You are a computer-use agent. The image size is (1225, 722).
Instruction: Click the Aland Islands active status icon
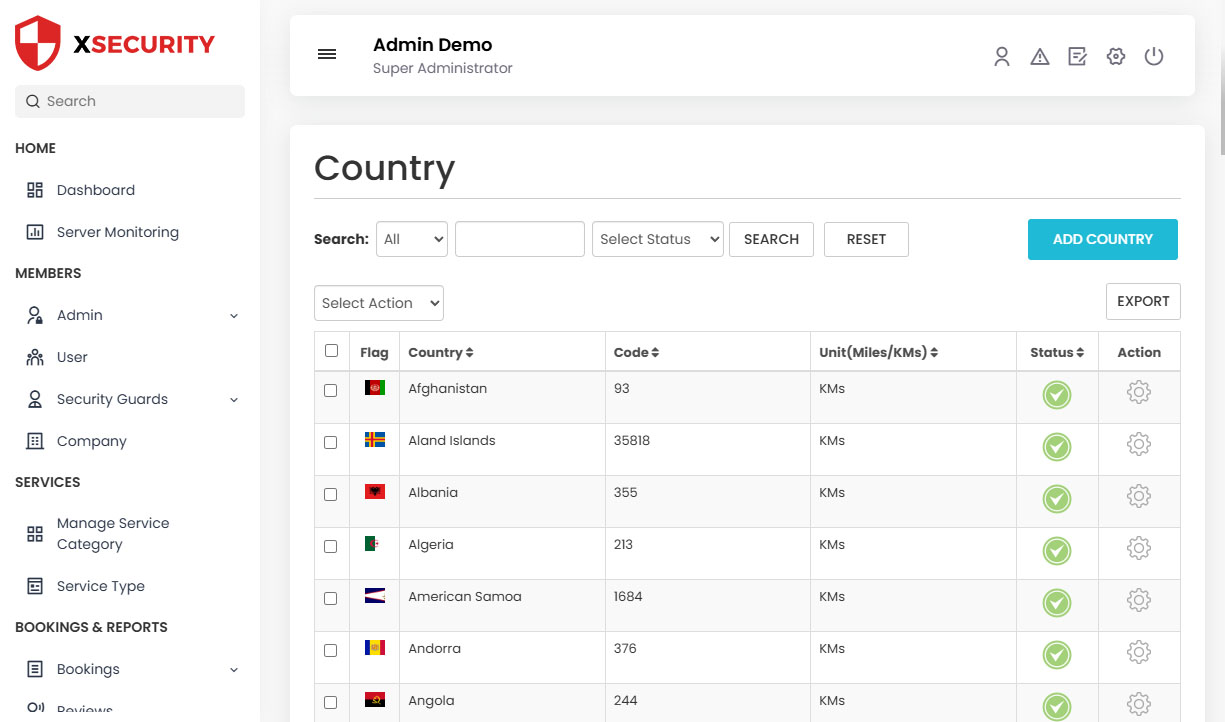[x=1057, y=447]
